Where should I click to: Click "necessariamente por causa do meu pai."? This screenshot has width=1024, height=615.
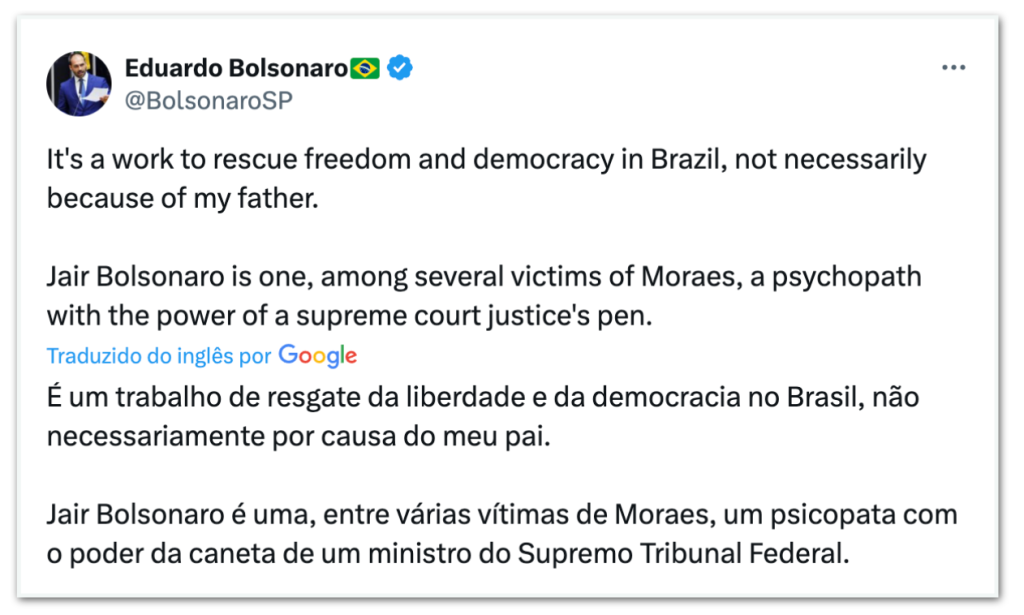298,436
